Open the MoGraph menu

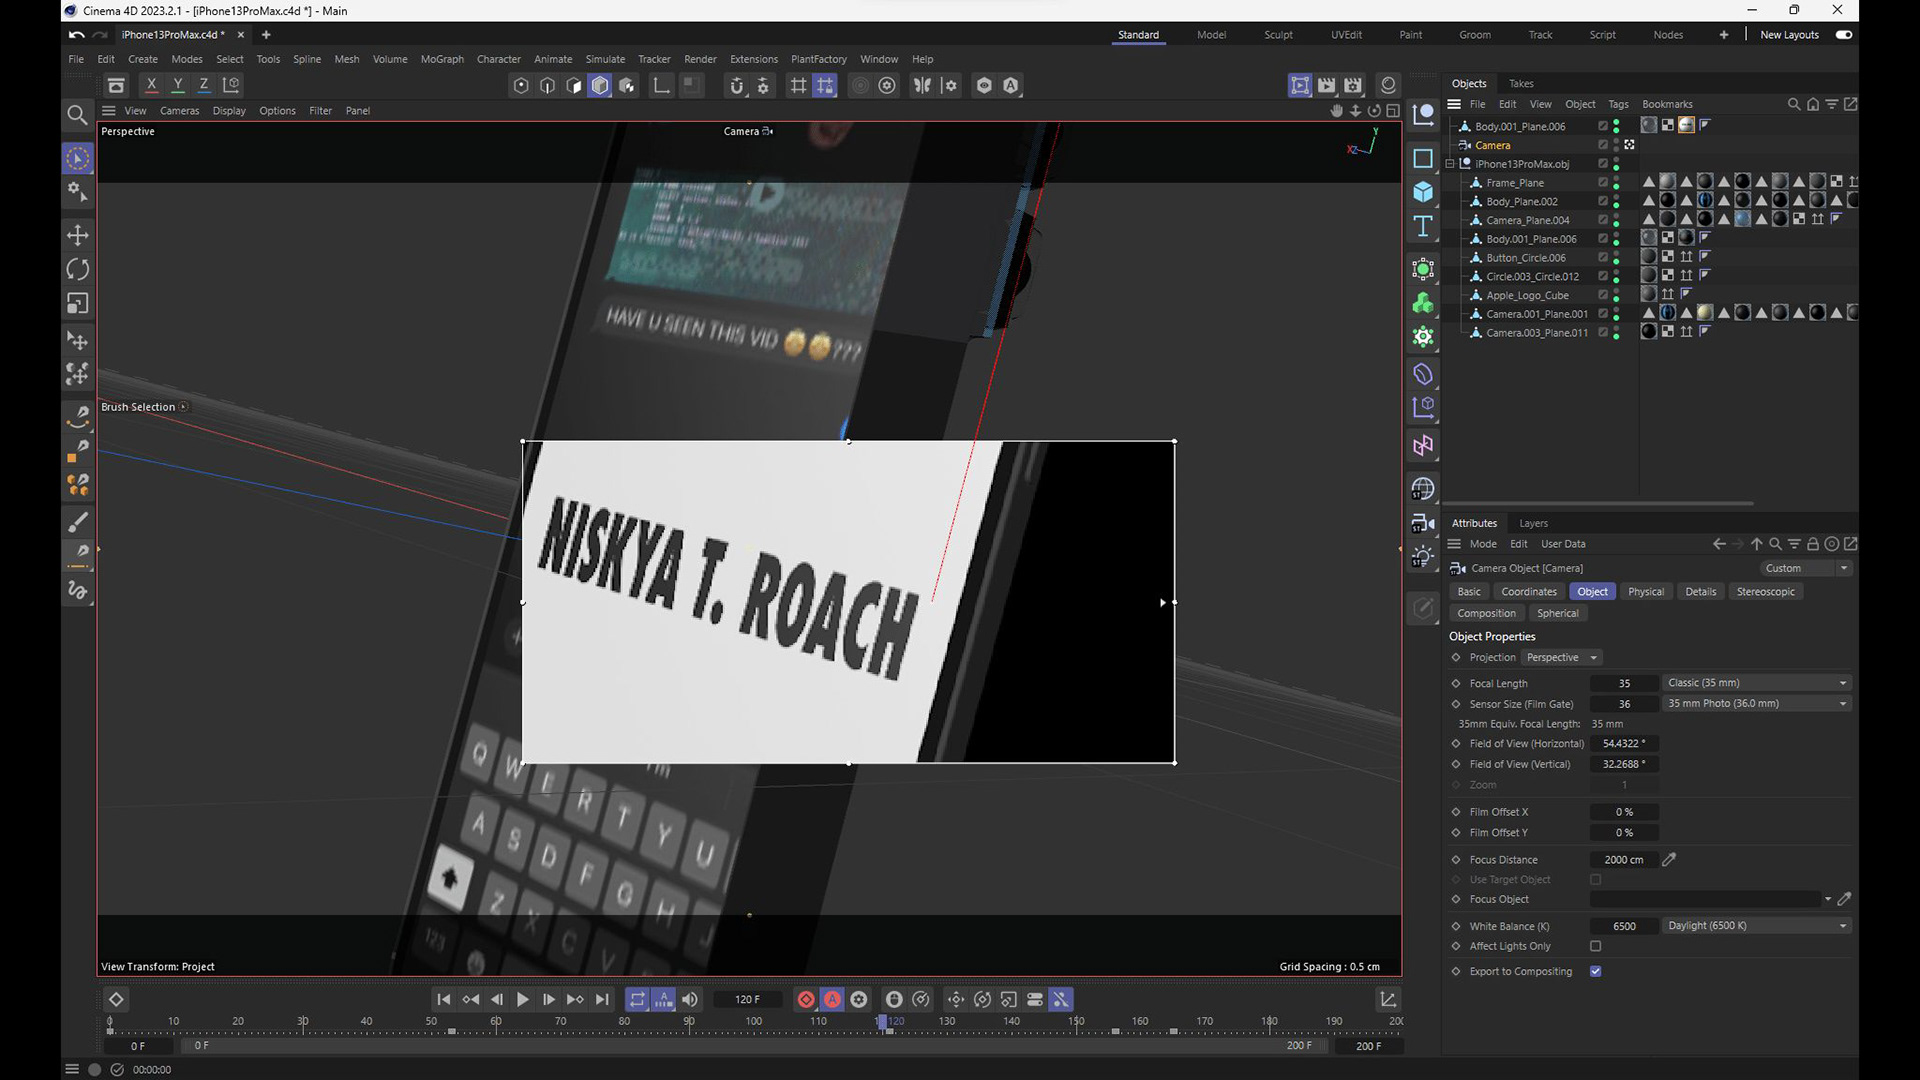[x=442, y=59]
